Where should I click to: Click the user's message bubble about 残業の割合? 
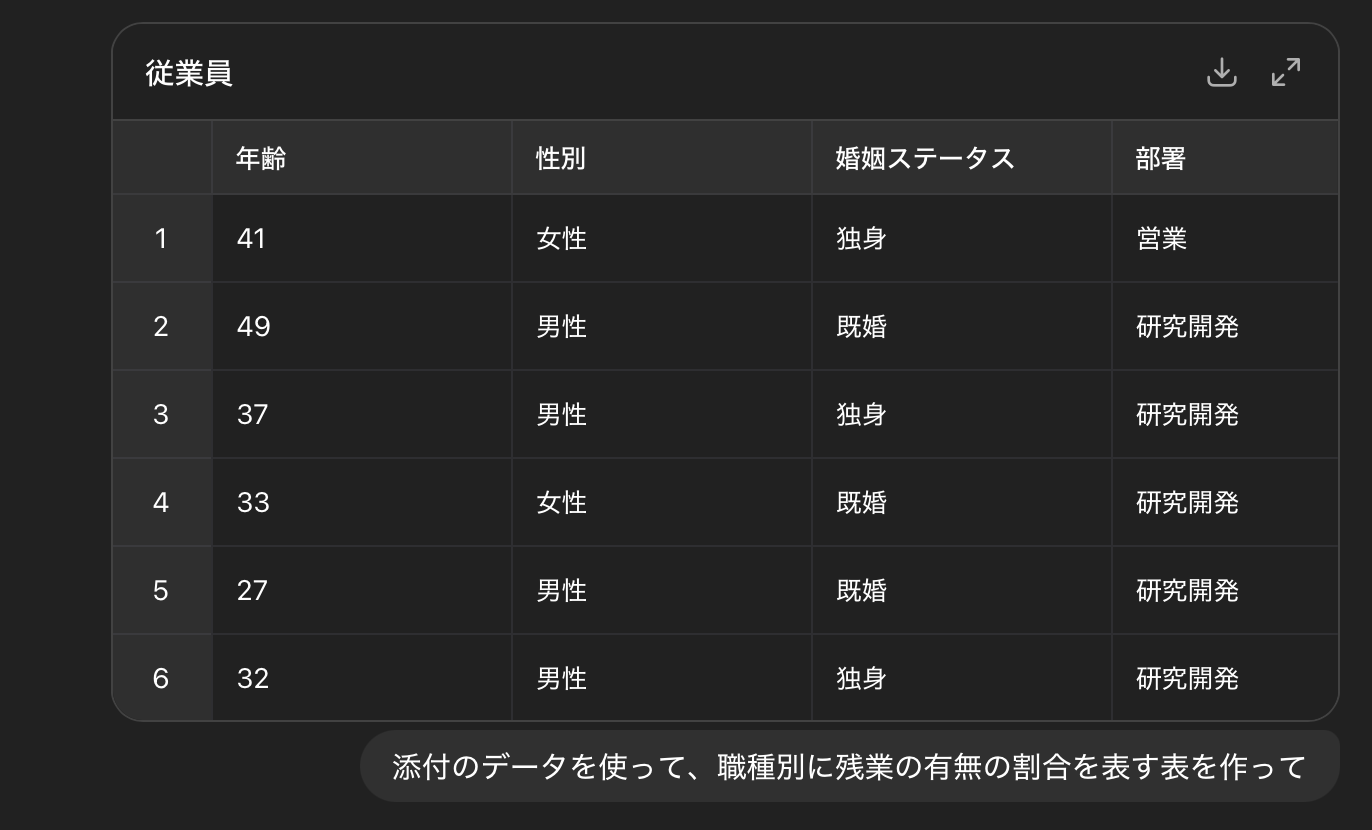tap(848, 765)
